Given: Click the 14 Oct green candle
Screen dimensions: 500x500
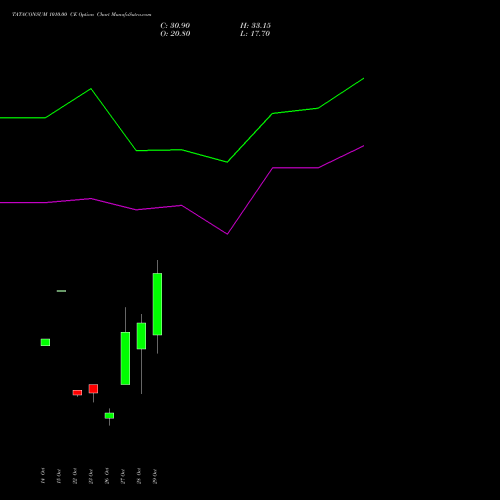Looking at the screenshot, I should point(45,342).
